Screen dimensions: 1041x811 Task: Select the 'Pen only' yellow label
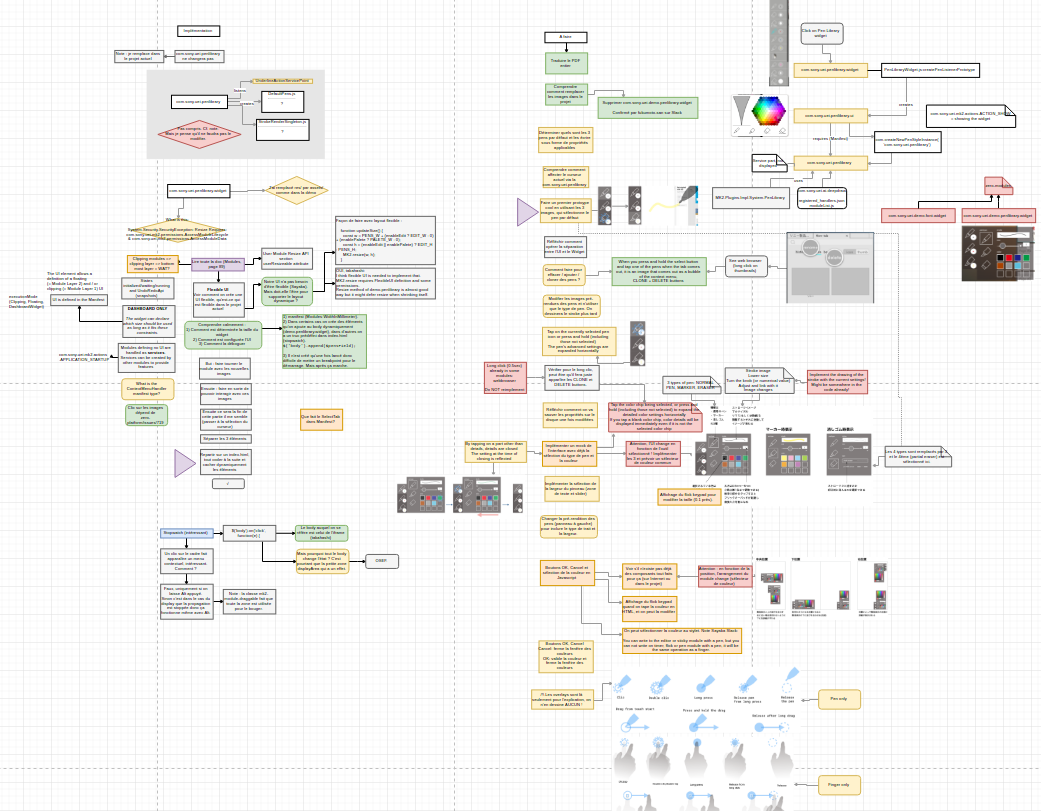point(838,699)
